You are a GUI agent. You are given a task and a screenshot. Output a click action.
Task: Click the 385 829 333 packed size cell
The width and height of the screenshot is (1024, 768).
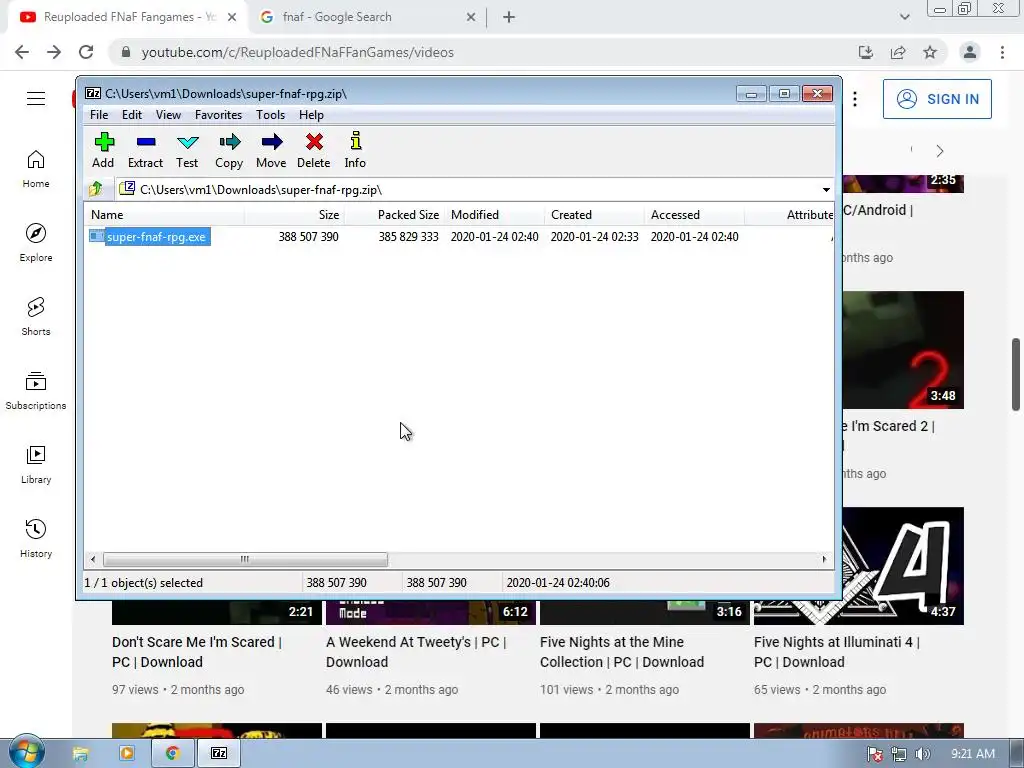[408, 237]
